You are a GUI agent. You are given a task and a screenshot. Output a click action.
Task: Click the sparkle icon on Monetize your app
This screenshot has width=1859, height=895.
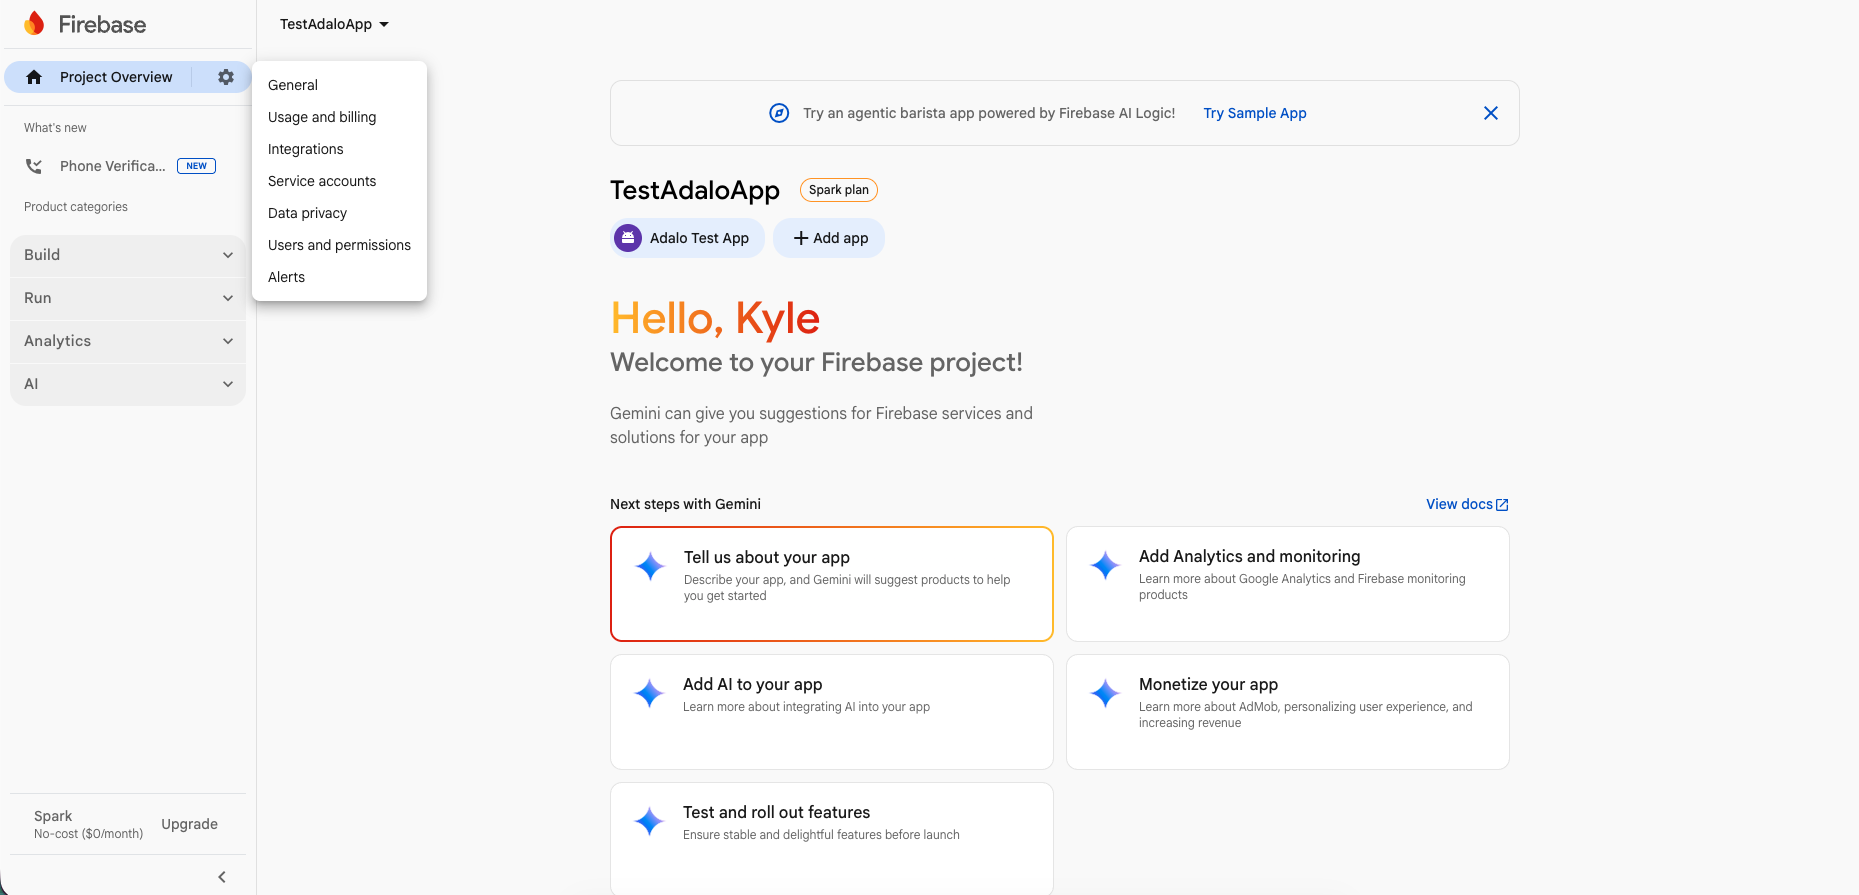coord(1105,693)
